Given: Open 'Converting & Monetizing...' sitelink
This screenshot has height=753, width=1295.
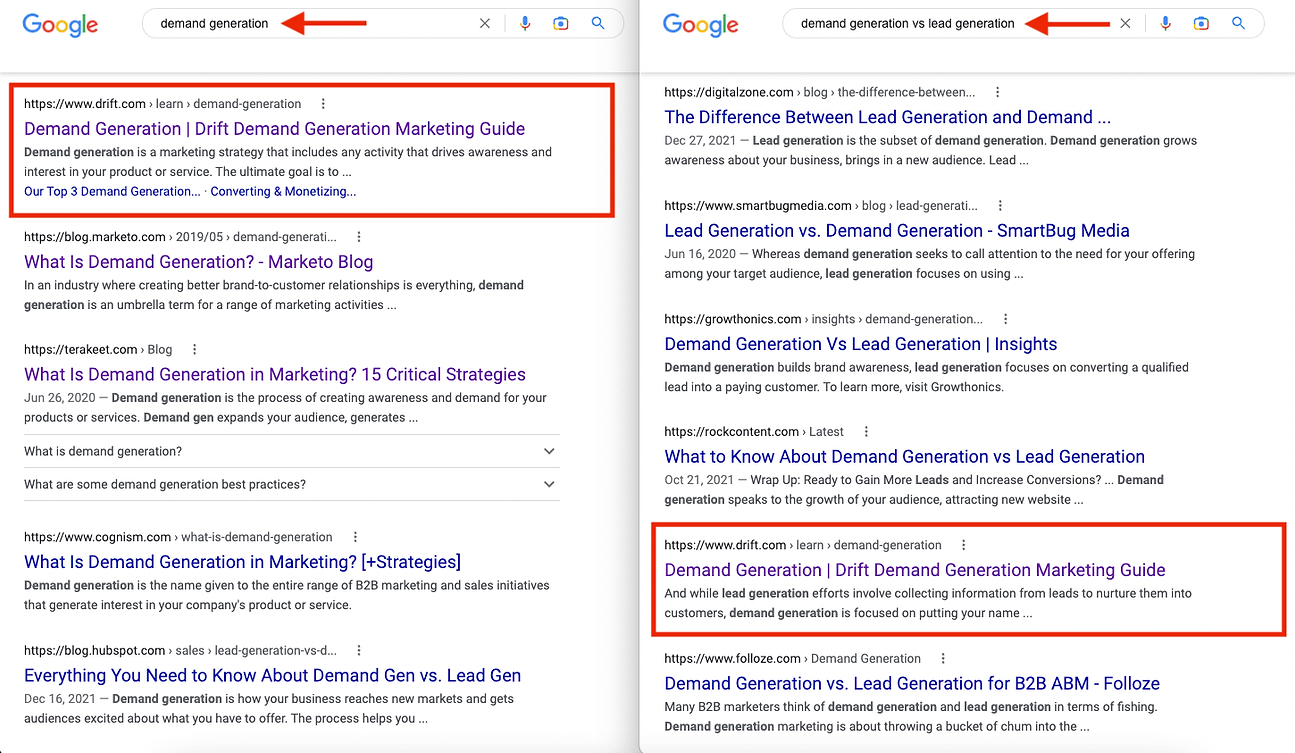Looking at the screenshot, I should (283, 191).
